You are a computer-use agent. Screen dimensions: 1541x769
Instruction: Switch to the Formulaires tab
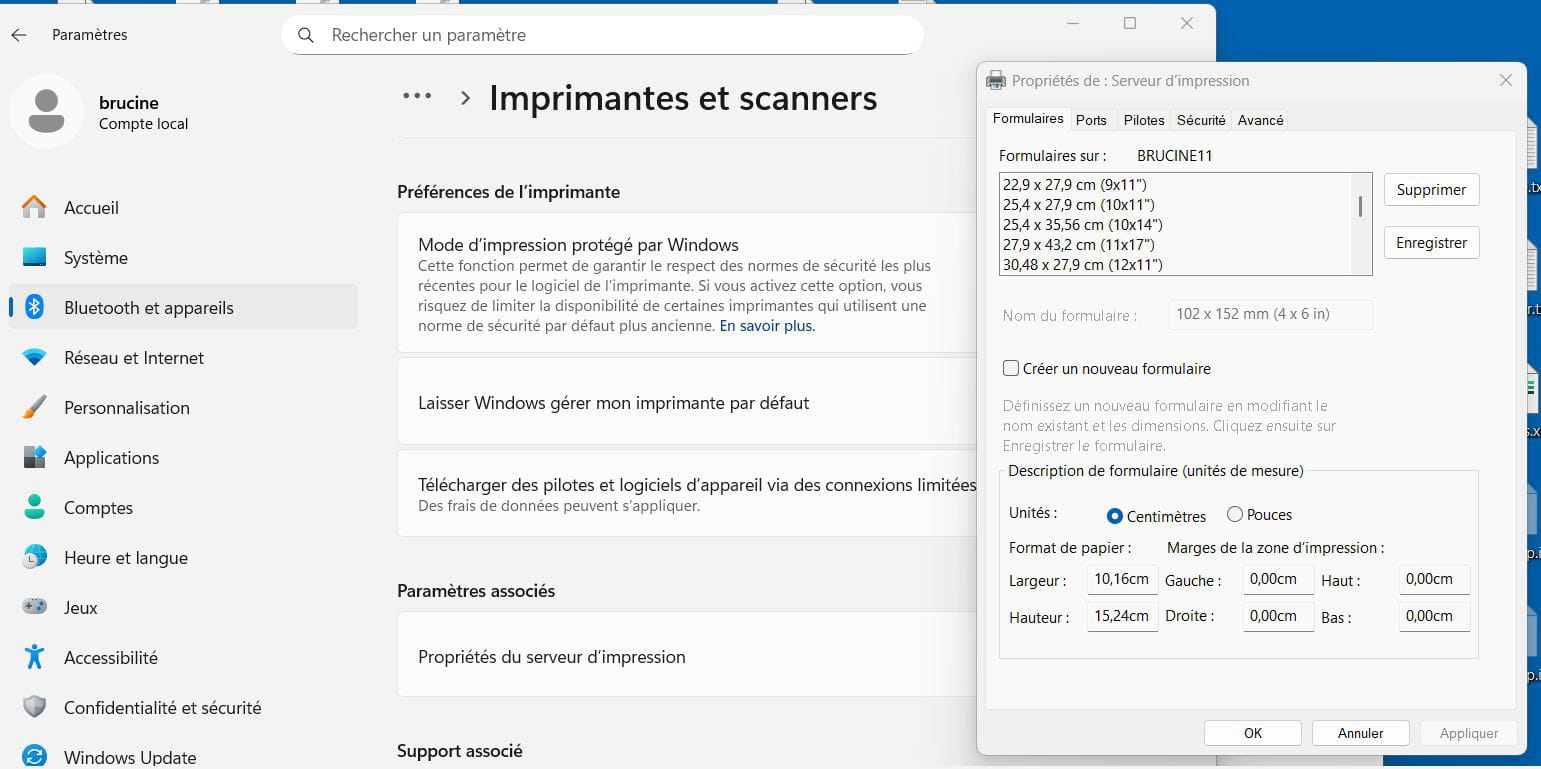pyautogui.click(x=1028, y=119)
